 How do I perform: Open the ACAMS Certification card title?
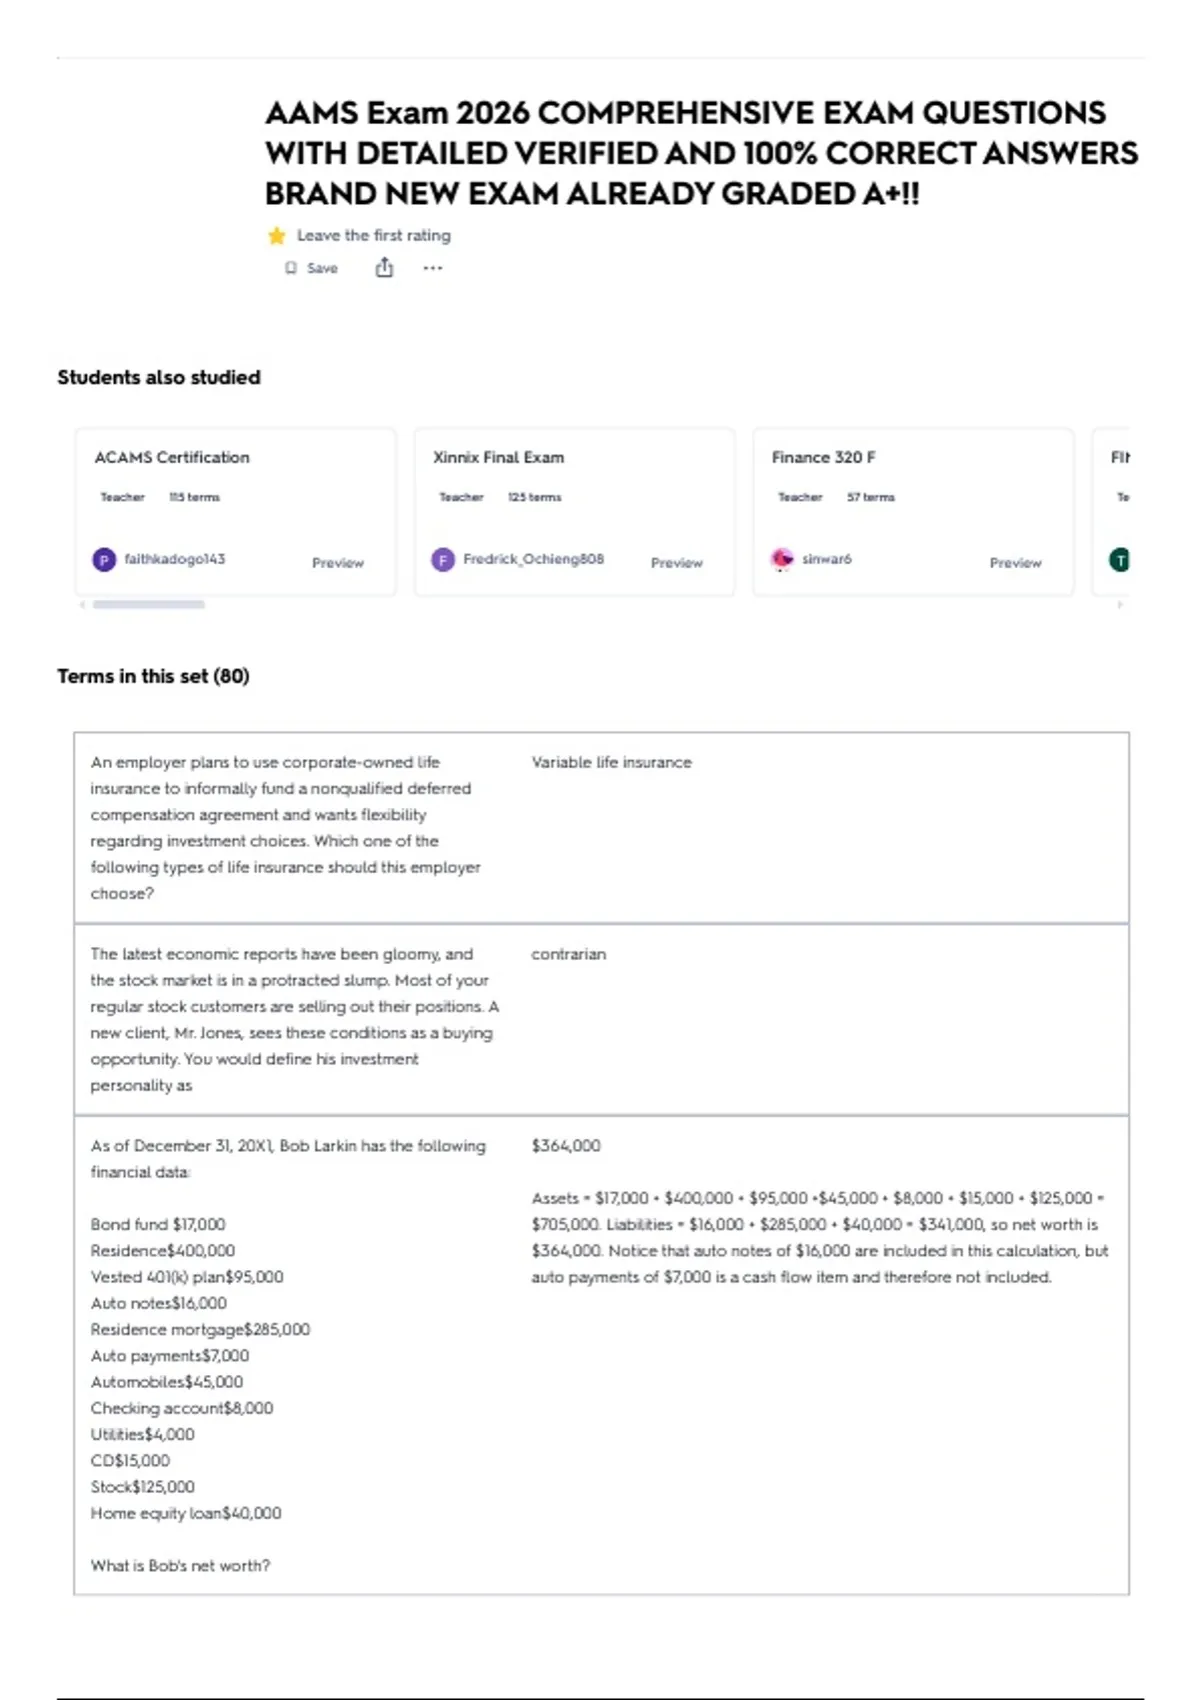(x=172, y=457)
